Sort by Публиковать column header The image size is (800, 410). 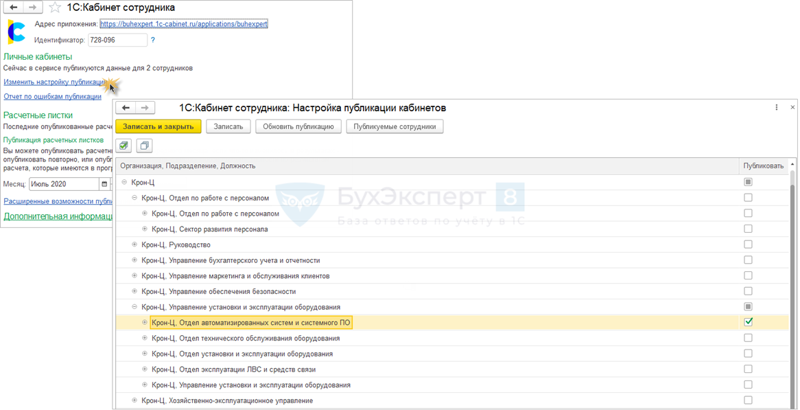(x=763, y=166)
